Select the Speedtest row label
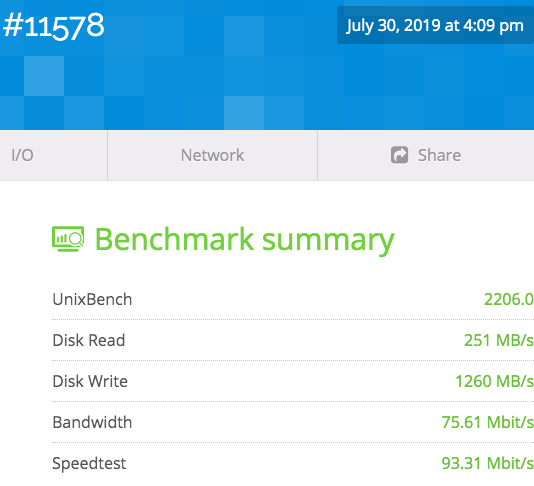This screenshot has width=534, height=486. point(89,464)
